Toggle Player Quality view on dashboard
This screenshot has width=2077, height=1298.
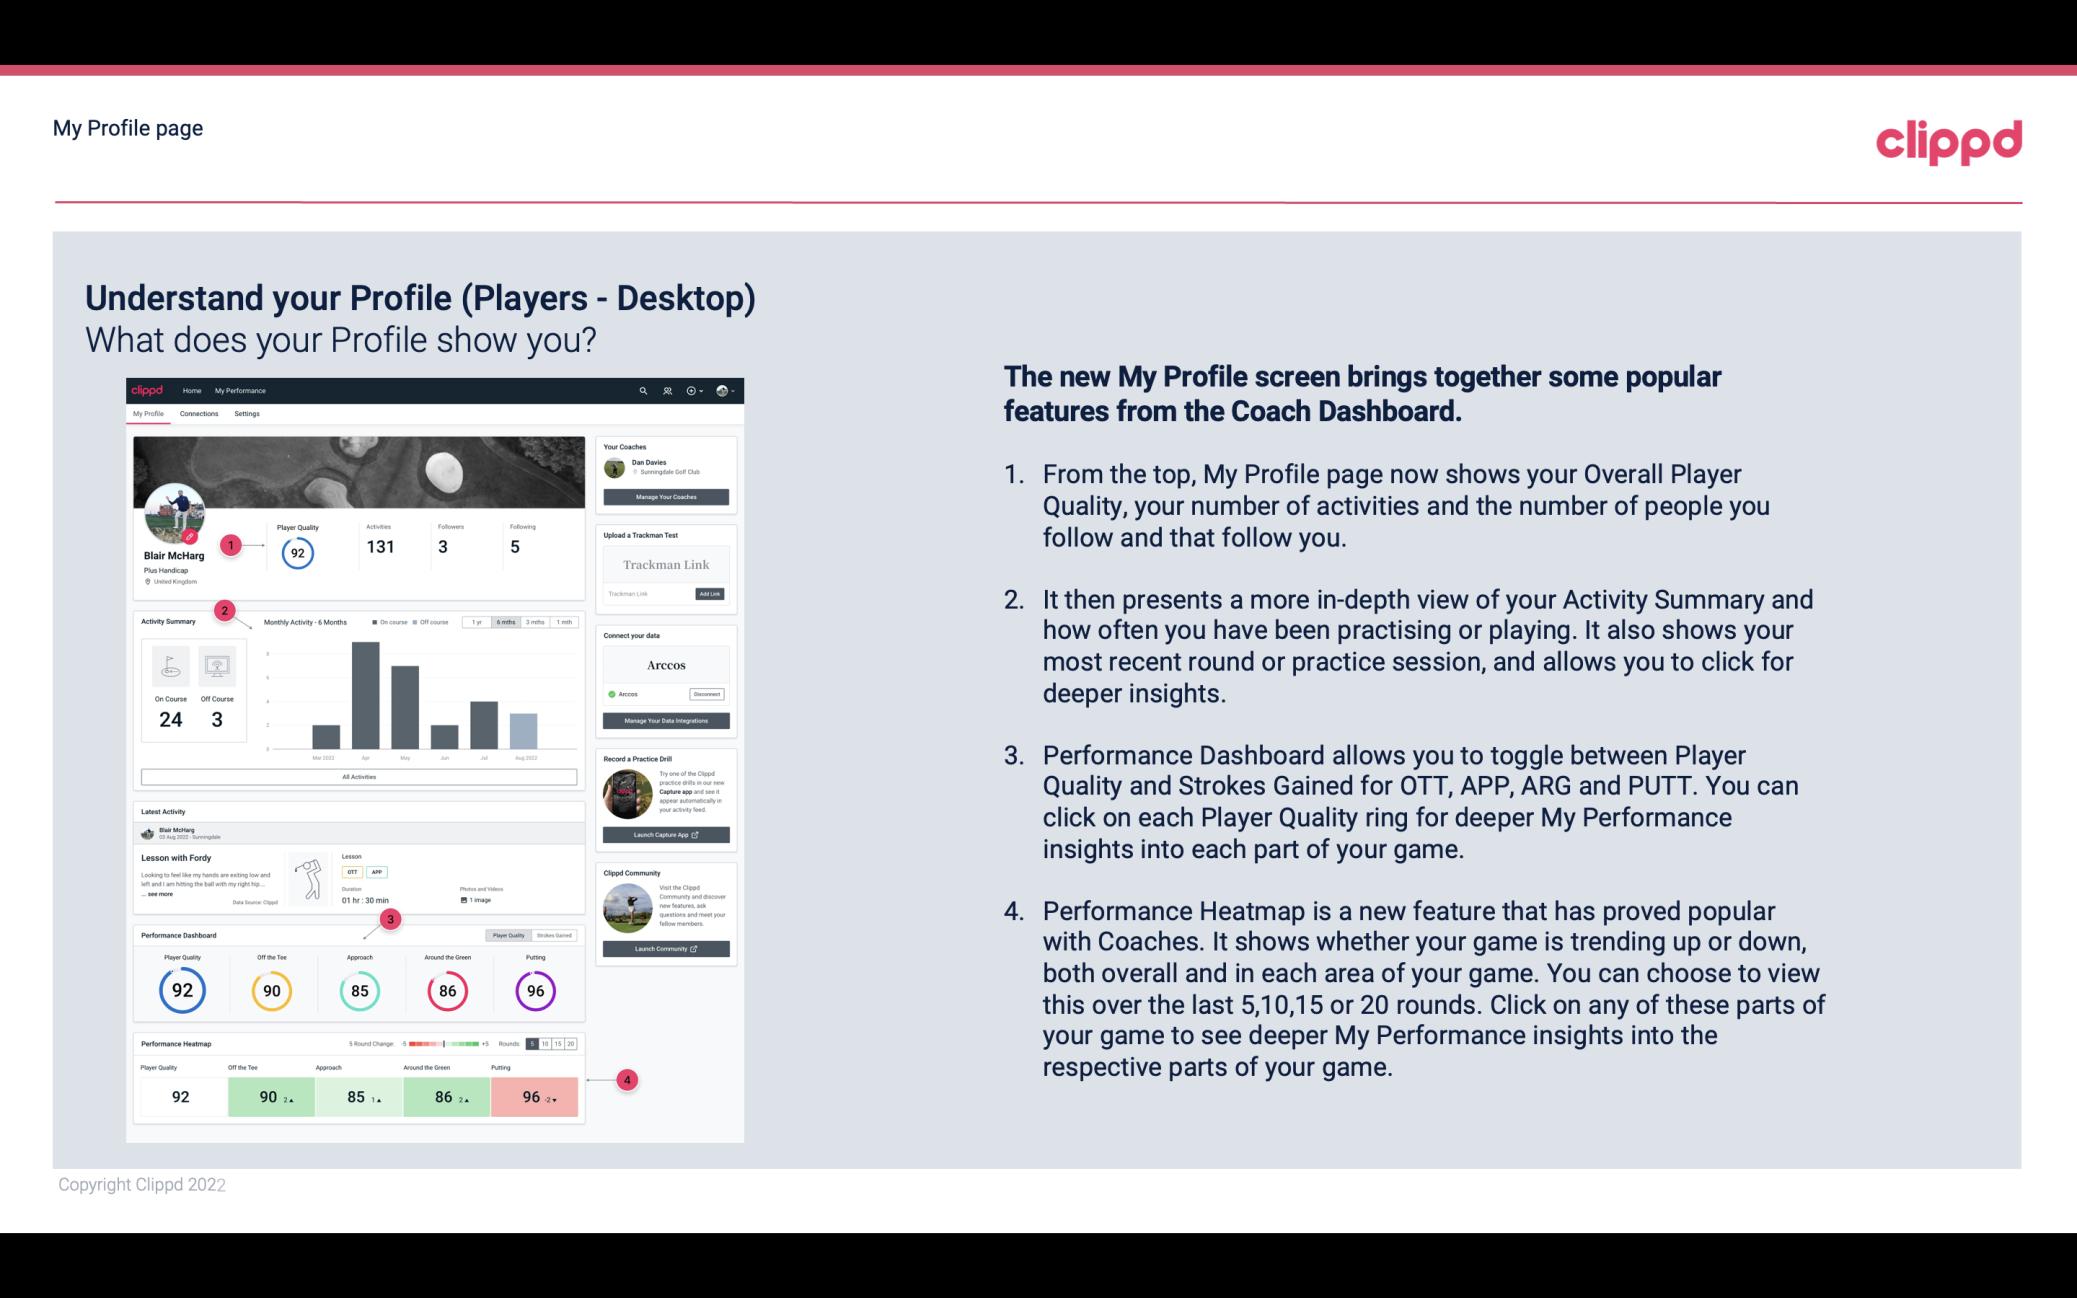click(x=508, y=935)
